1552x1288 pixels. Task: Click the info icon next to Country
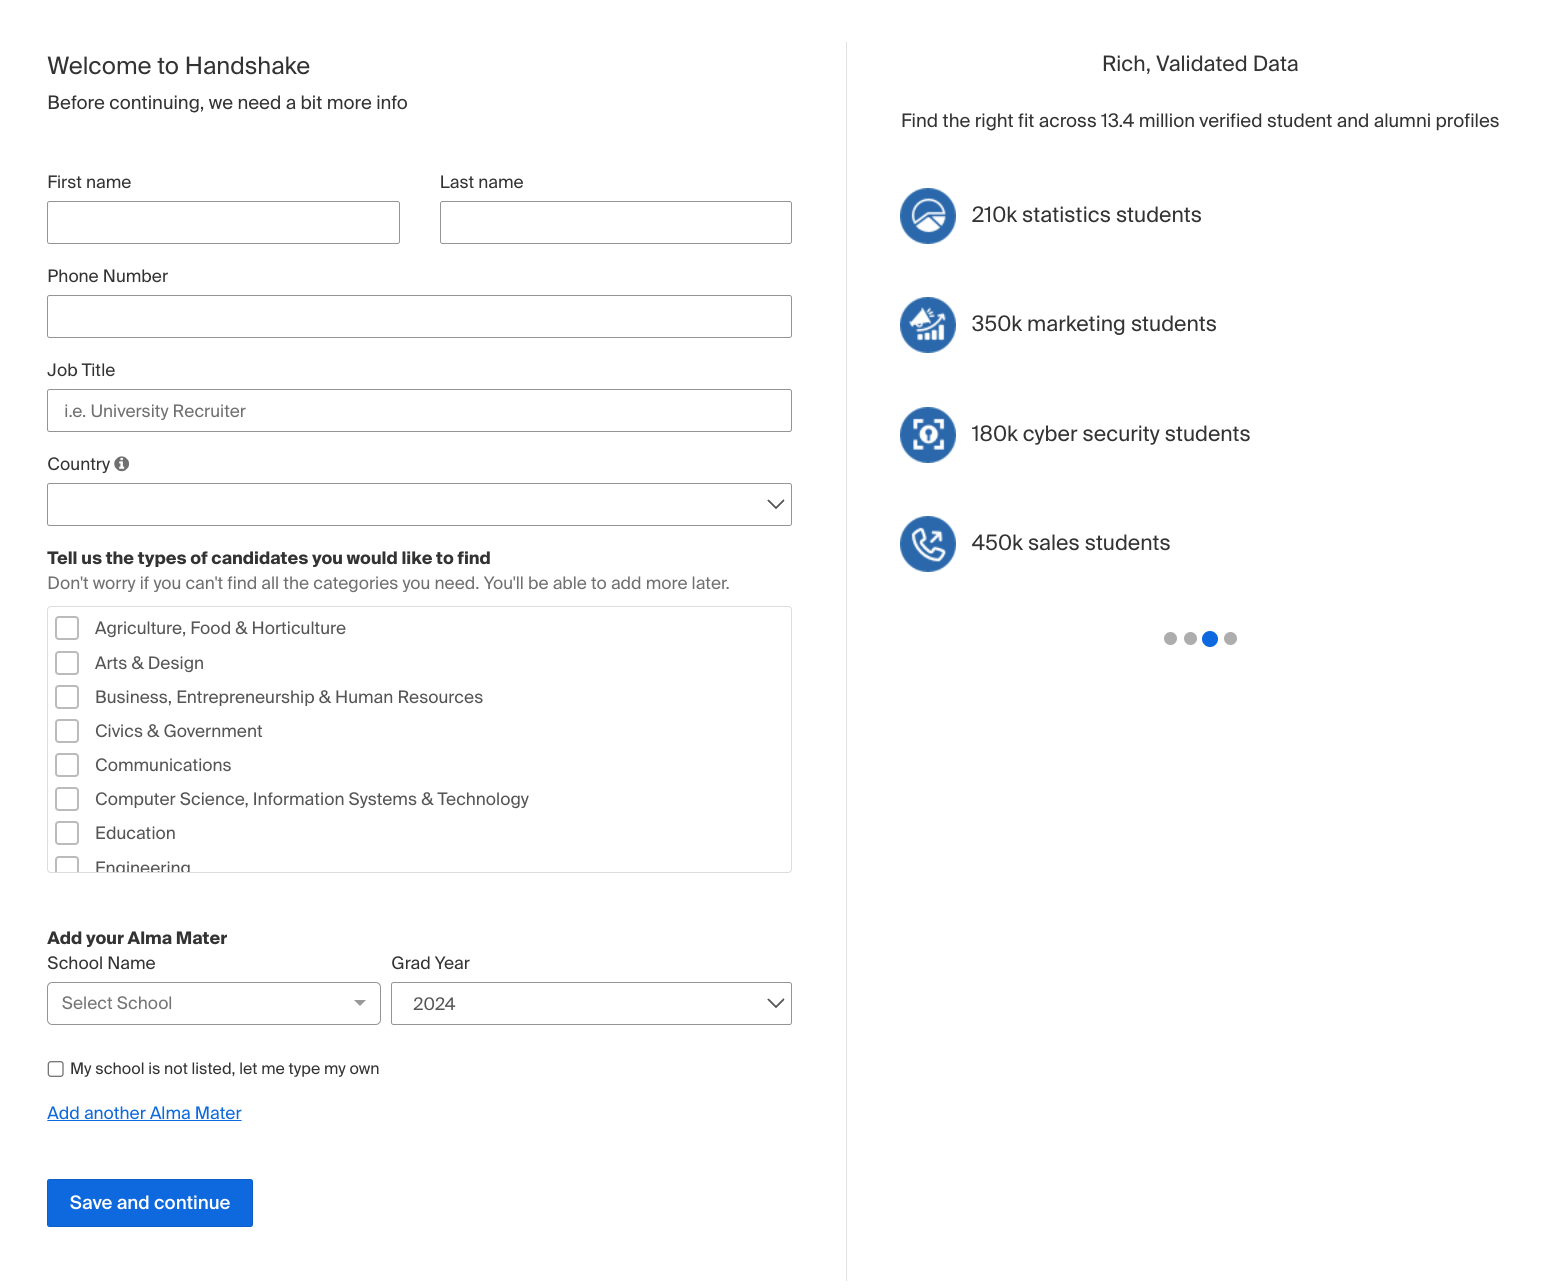[x=122, y=463]
